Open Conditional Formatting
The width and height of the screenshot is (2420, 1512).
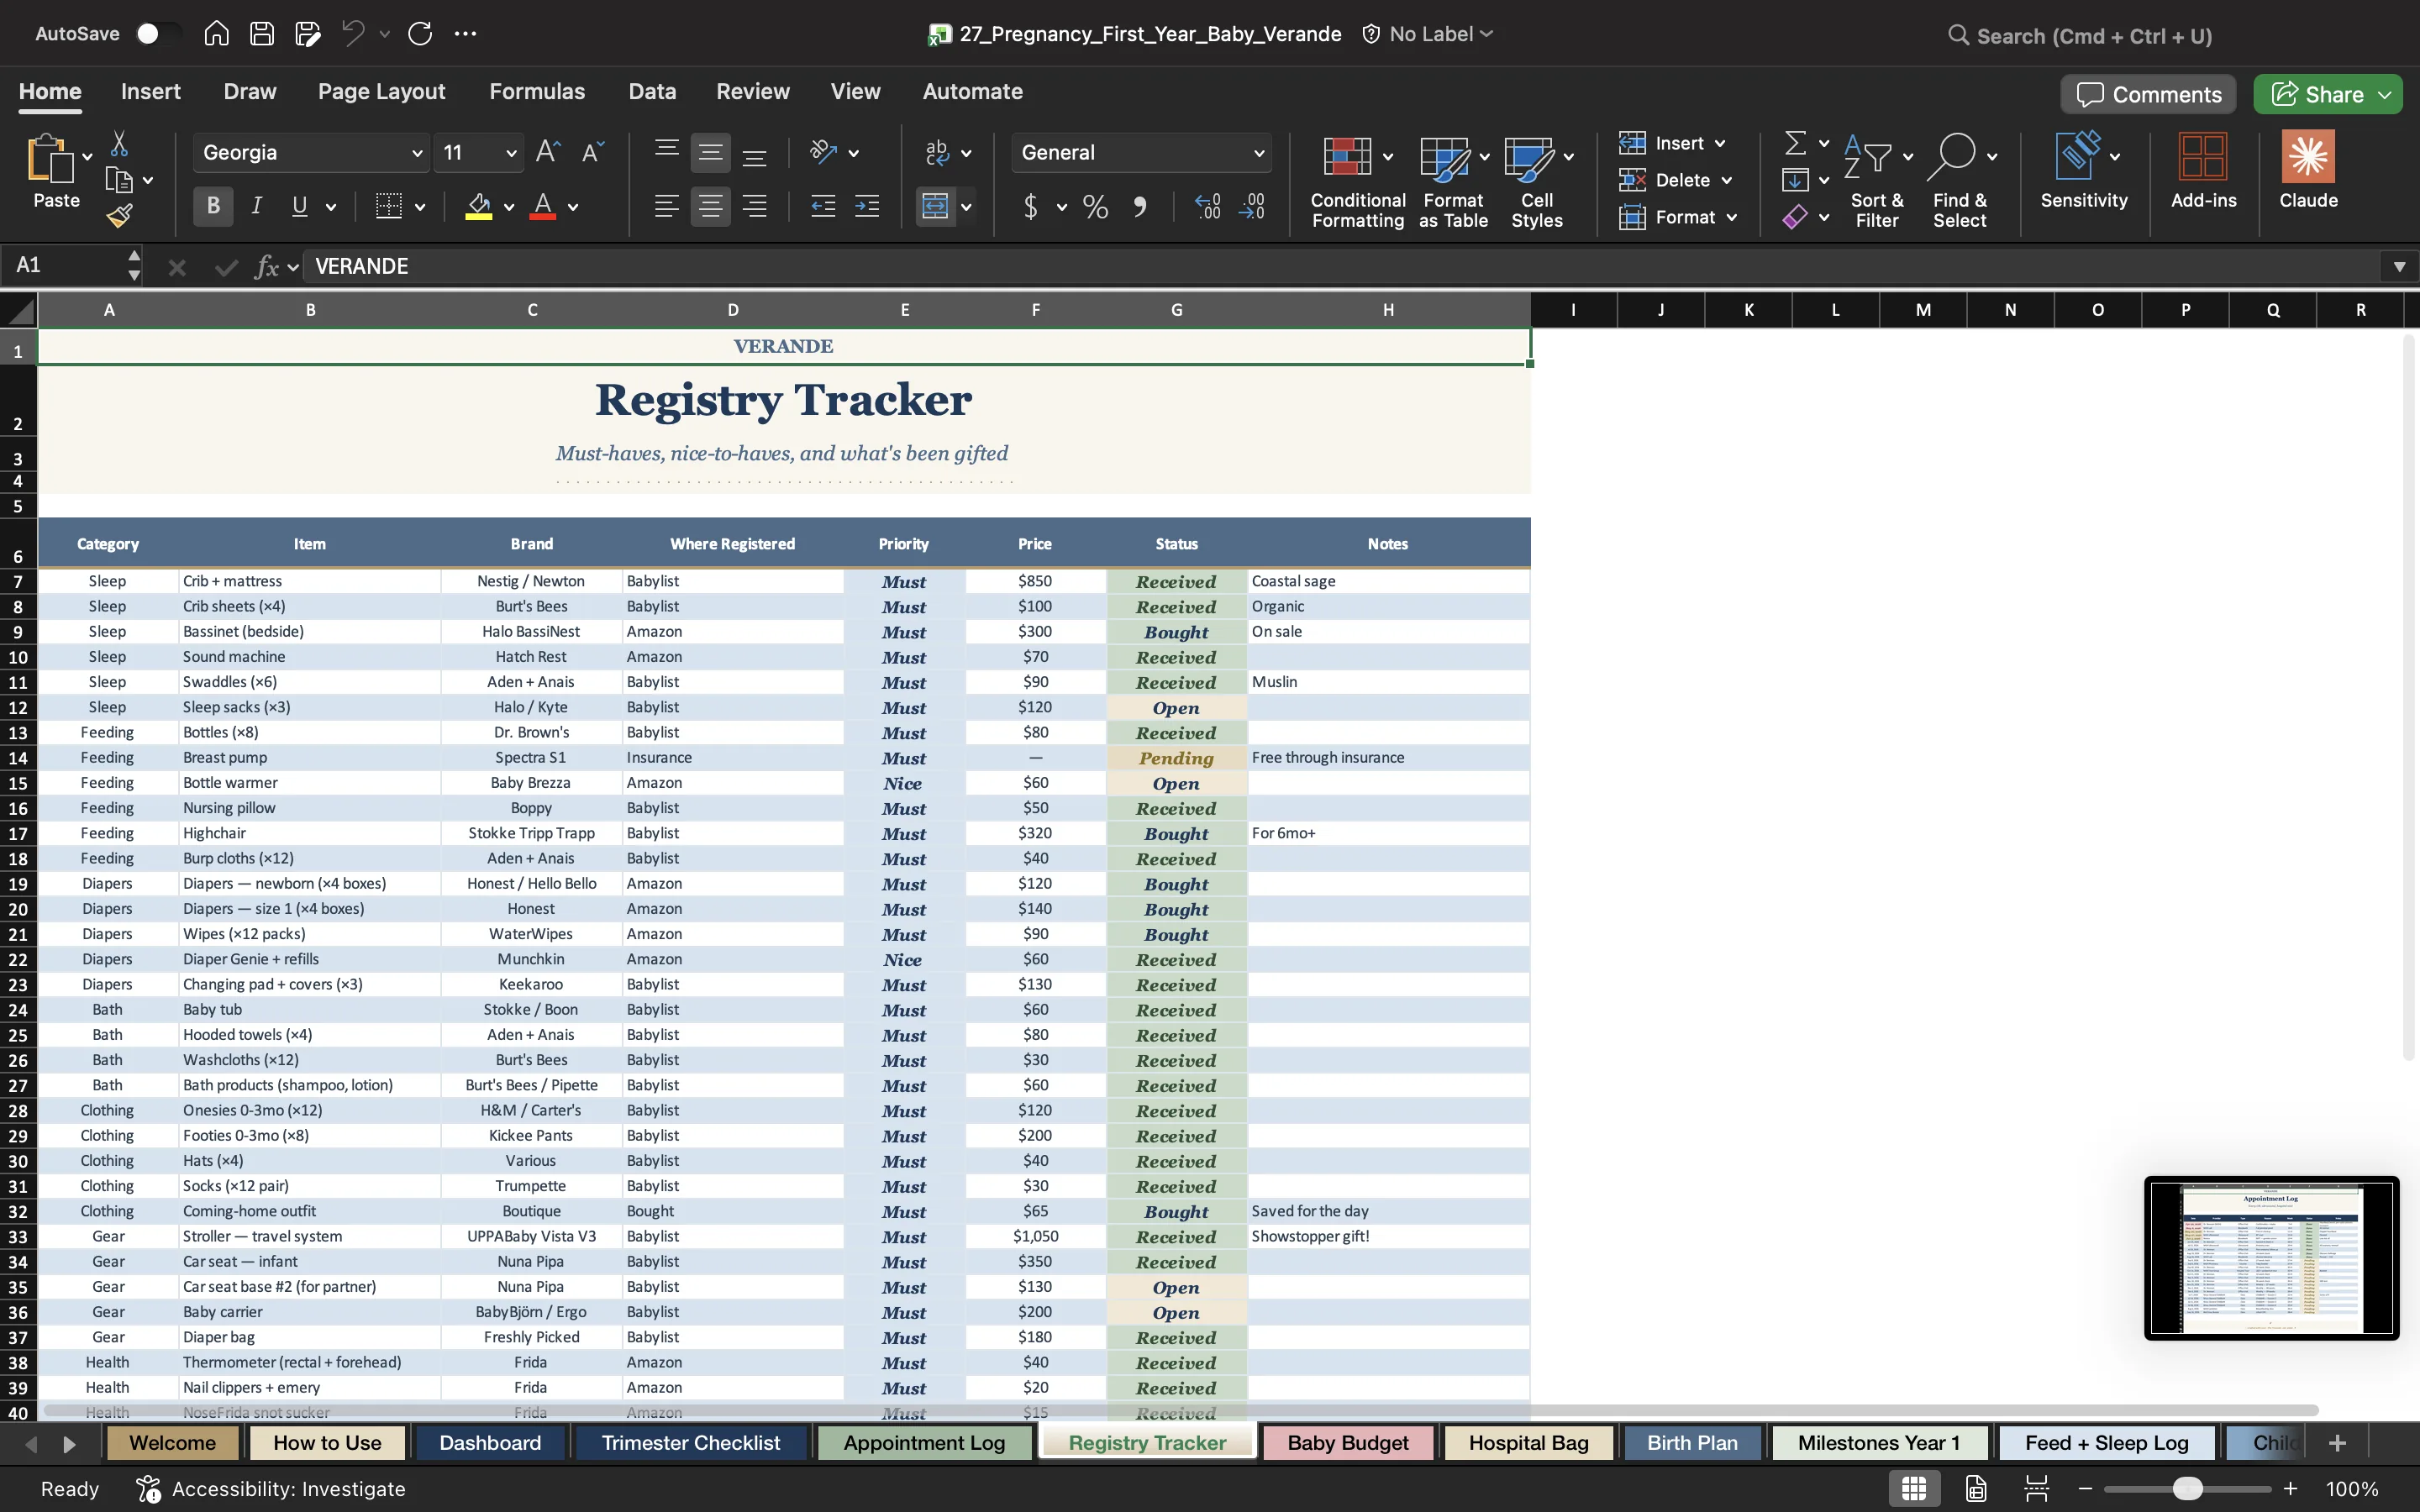[x=1357, y=182]
